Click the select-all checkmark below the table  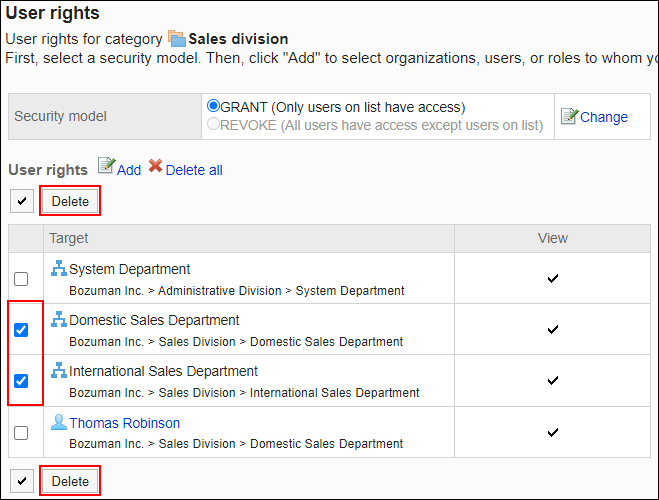tap(22, 481)
